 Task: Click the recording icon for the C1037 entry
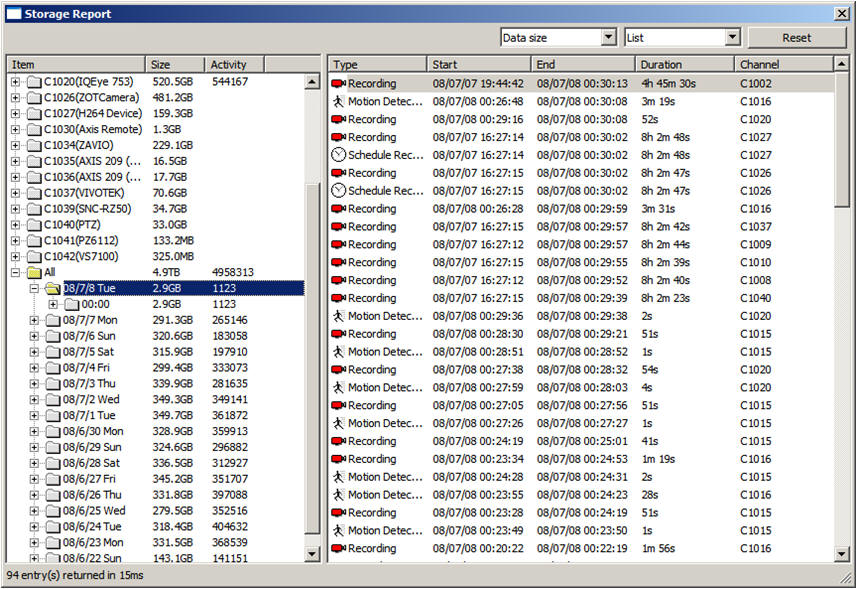coord(338,227)
